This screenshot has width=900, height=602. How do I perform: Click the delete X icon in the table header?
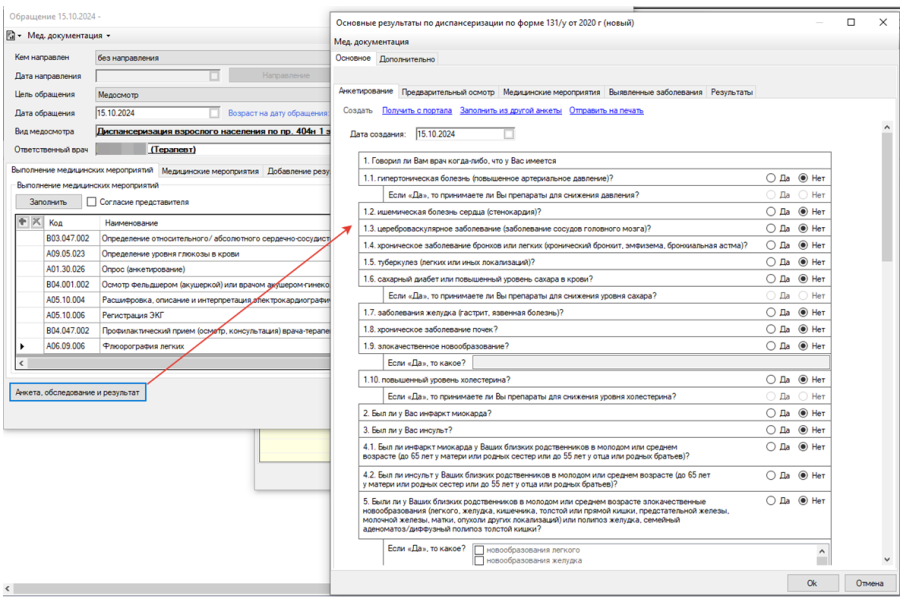click(x=36, y=222)
